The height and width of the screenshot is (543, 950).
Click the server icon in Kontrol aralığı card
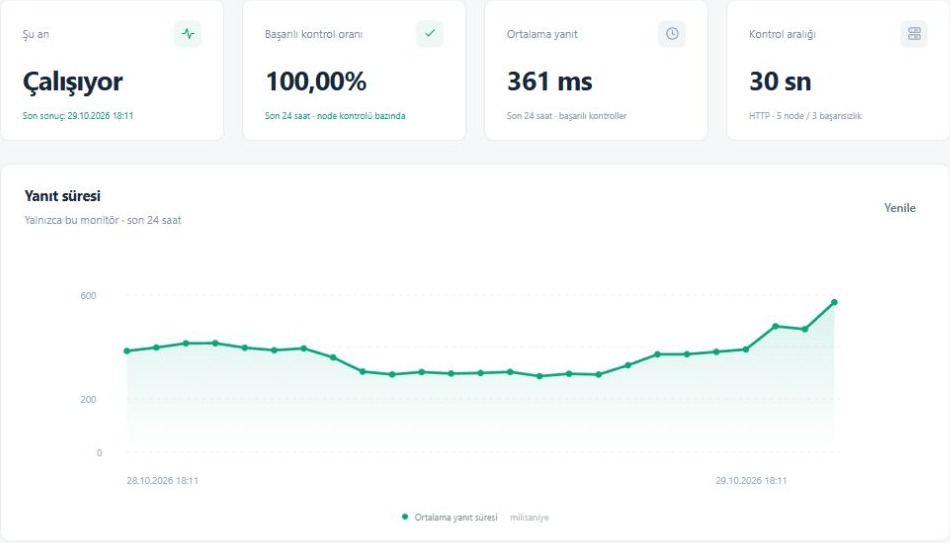tap(914, 34)
